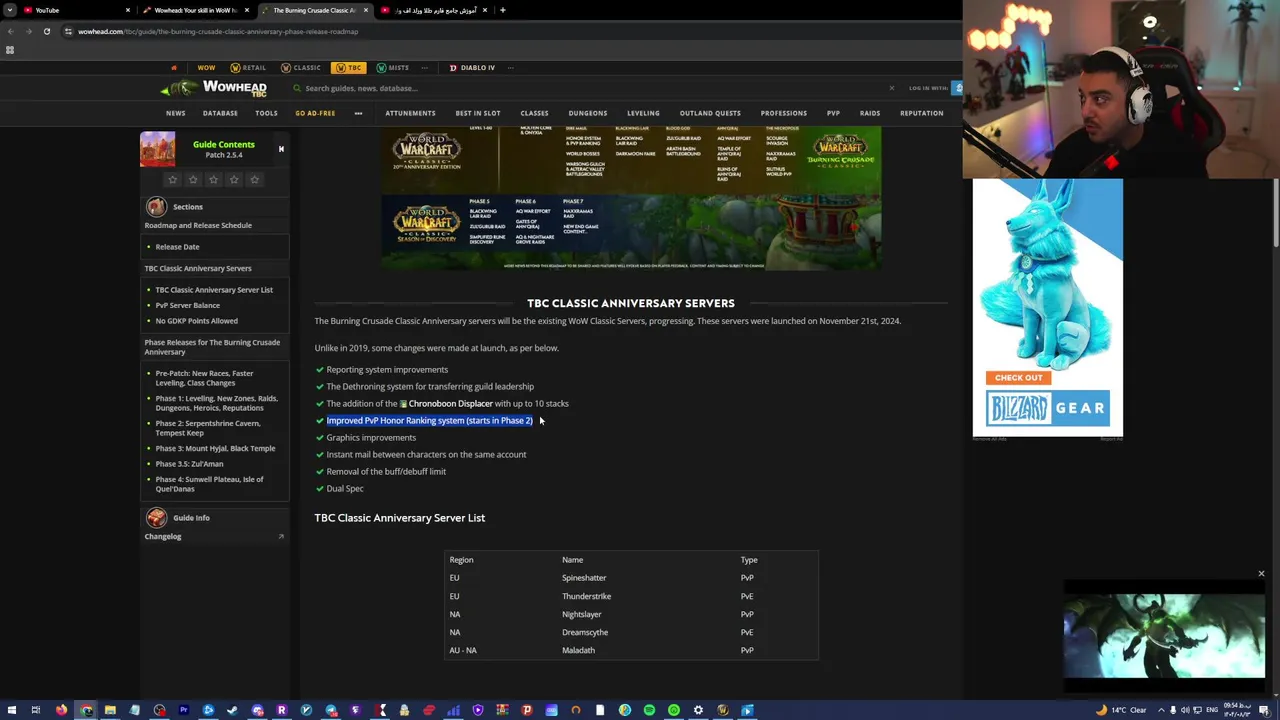Jump to Phase 3.5: Zul'Aman section
The image size is (1280, 720).
click(189, 464)
